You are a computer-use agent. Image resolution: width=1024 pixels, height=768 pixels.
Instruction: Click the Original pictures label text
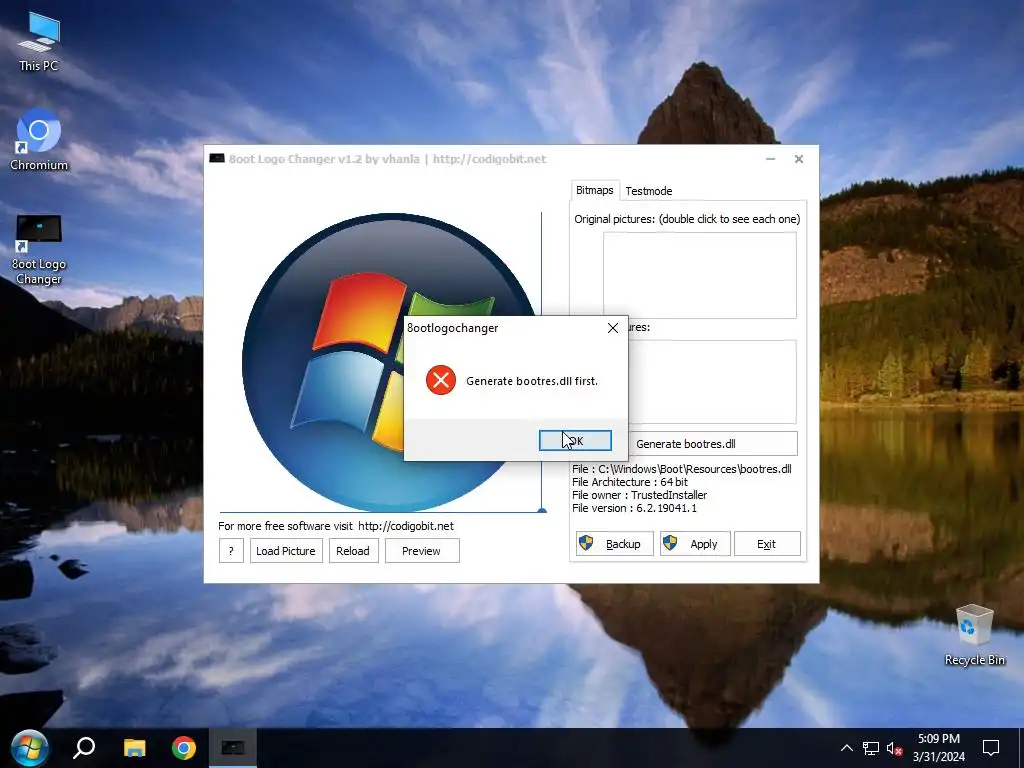(x=687, y=219)
